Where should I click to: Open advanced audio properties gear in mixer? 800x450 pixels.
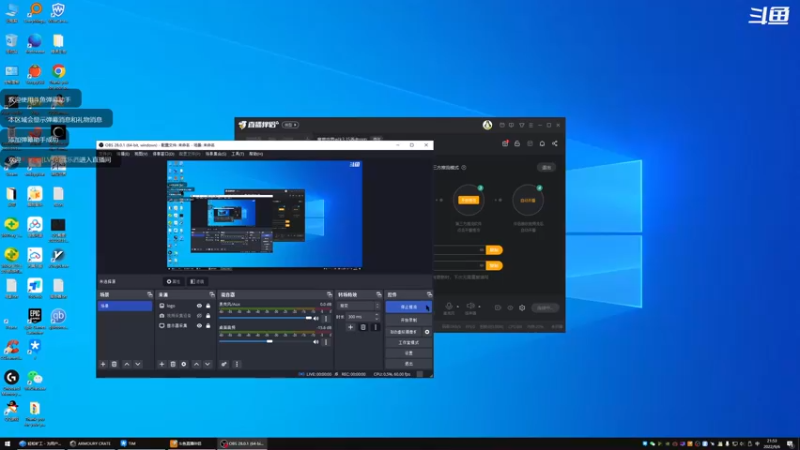(224, 364)
